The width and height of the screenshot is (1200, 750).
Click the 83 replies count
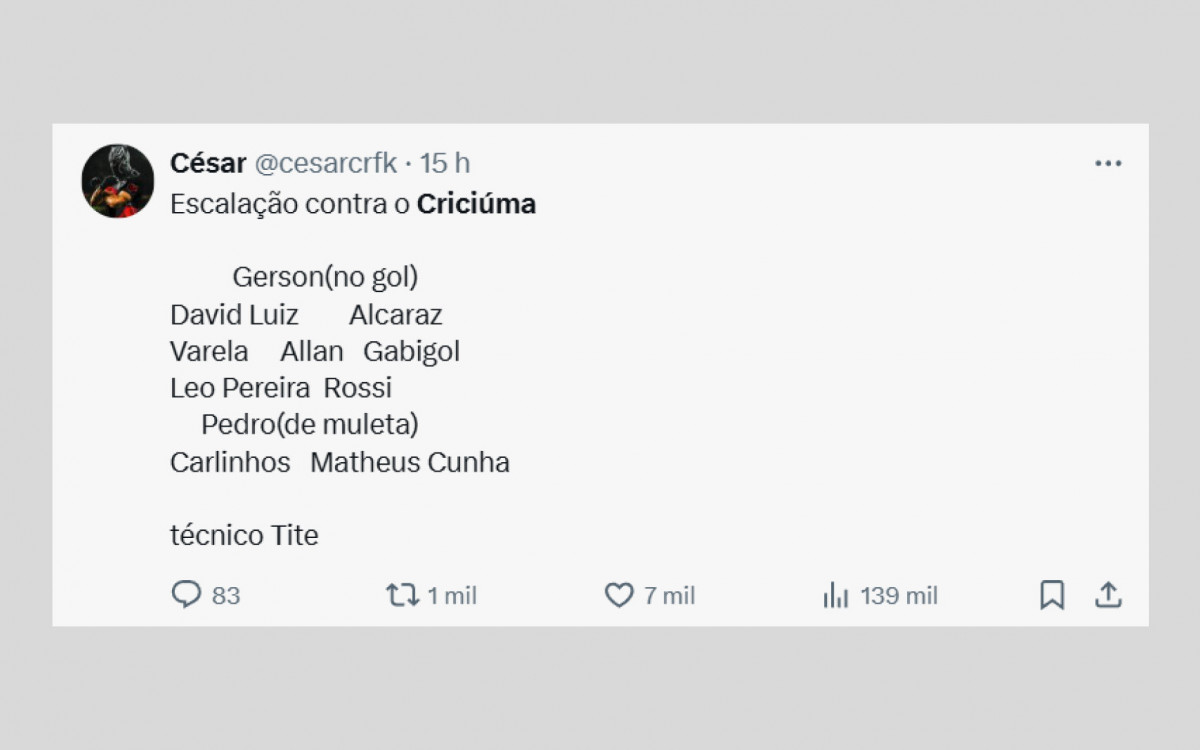[227, 595]
